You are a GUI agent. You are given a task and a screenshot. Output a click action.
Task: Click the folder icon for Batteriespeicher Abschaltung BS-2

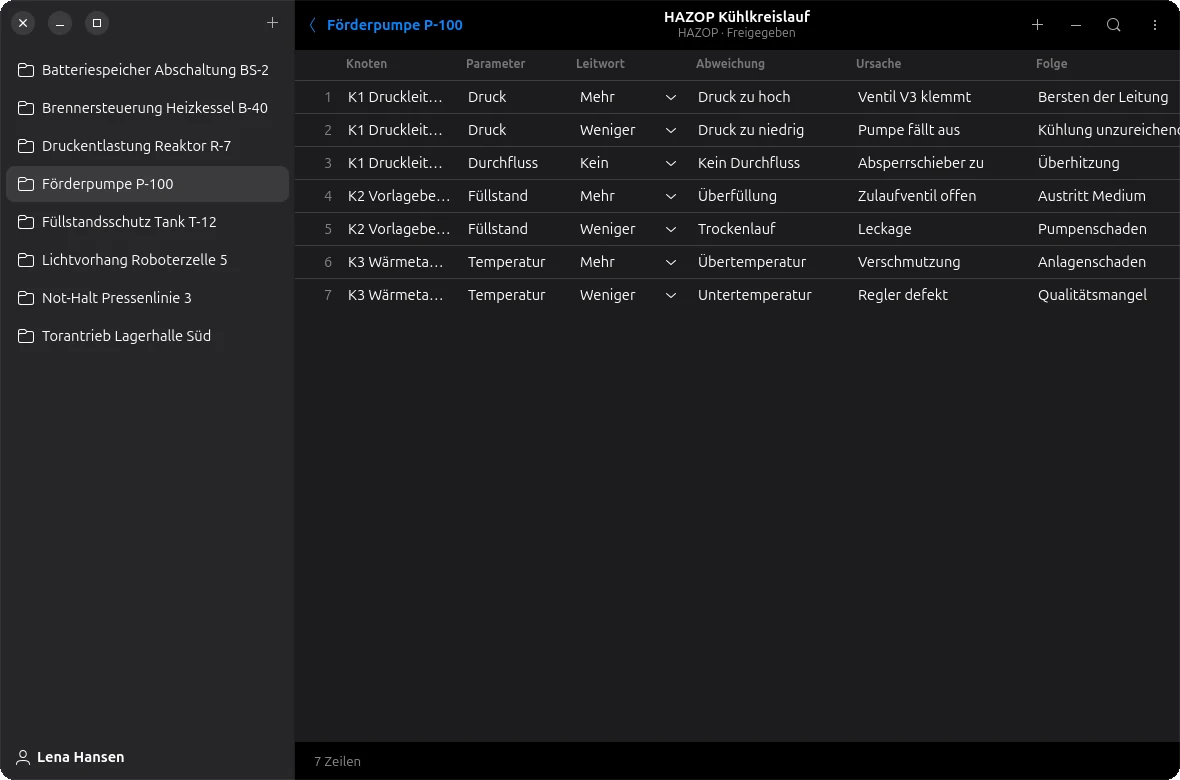26,70
